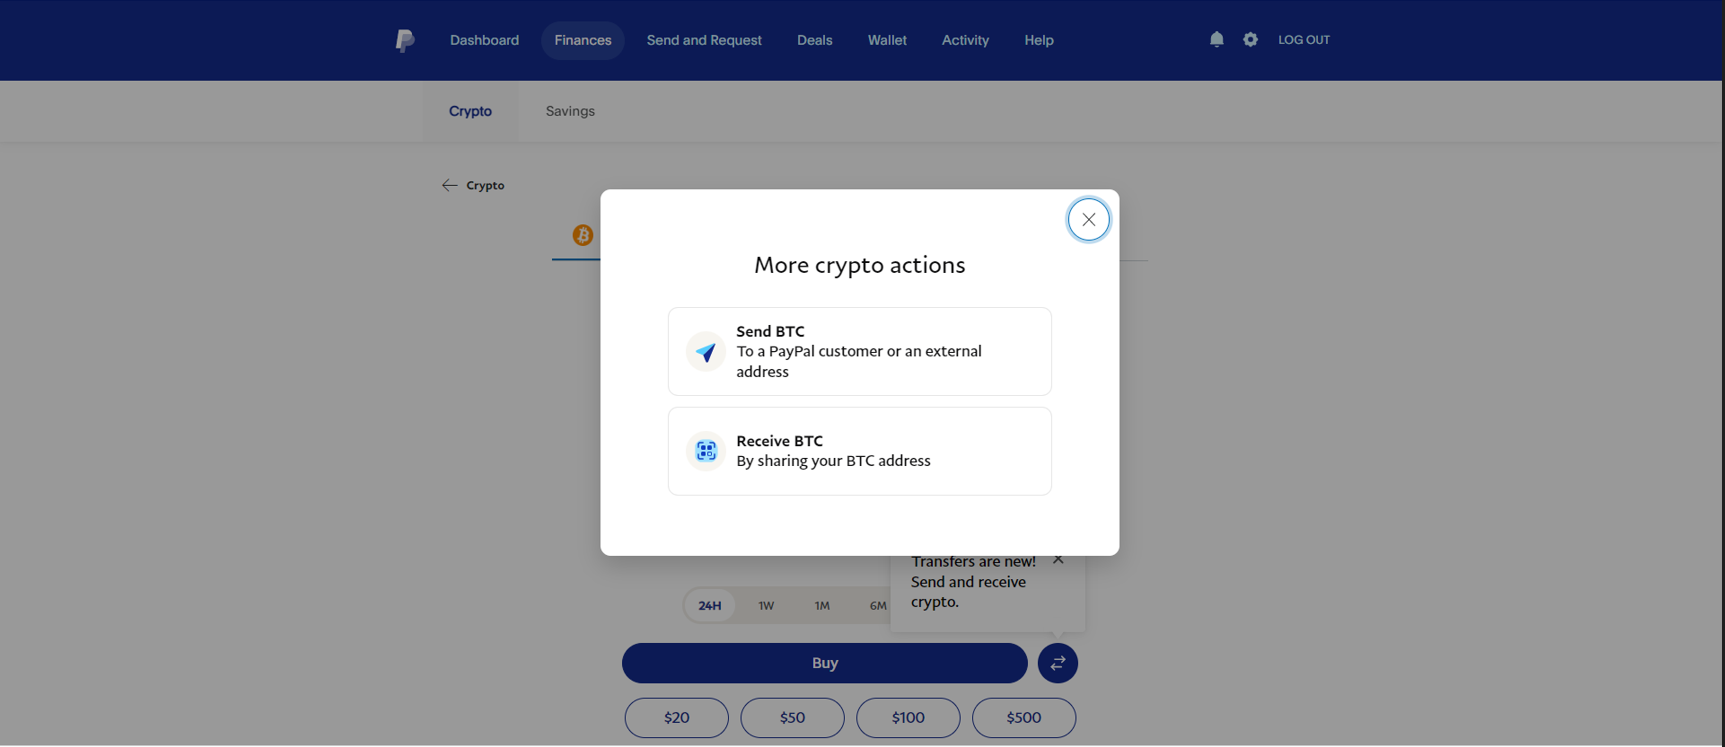1725x747 pixels.
Task: Select the 6M chart range
Action: point(877,605)
